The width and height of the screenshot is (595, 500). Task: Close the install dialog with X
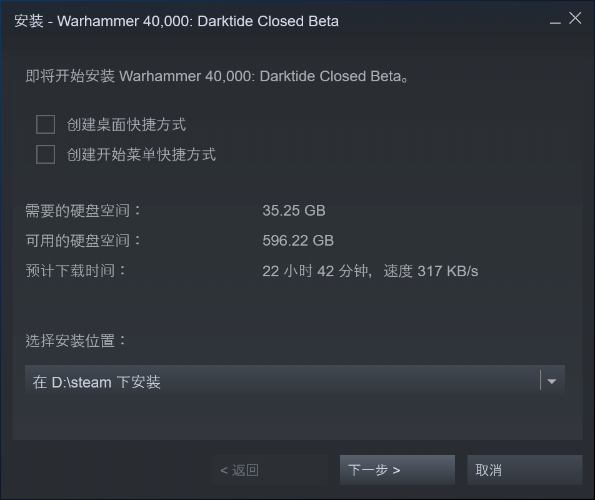(x=575, y=18)
